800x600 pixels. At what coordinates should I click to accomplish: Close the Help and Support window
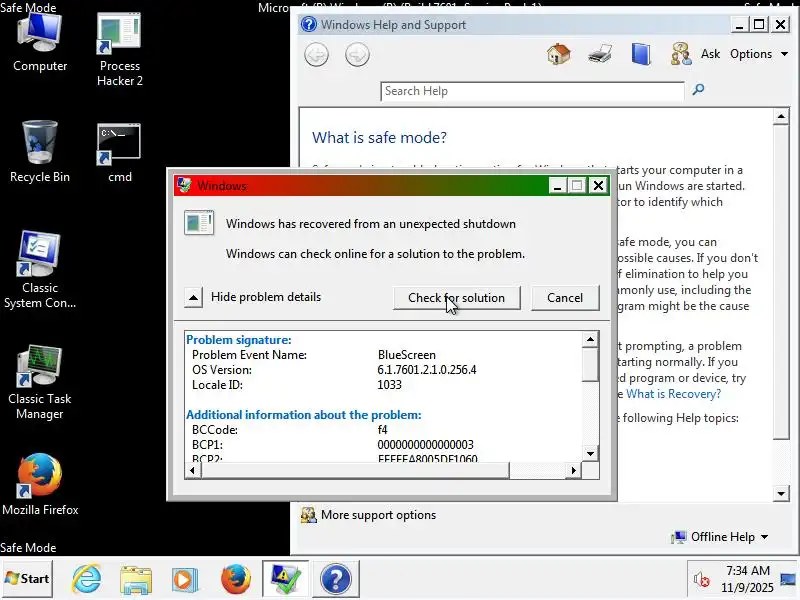(781, 24)
